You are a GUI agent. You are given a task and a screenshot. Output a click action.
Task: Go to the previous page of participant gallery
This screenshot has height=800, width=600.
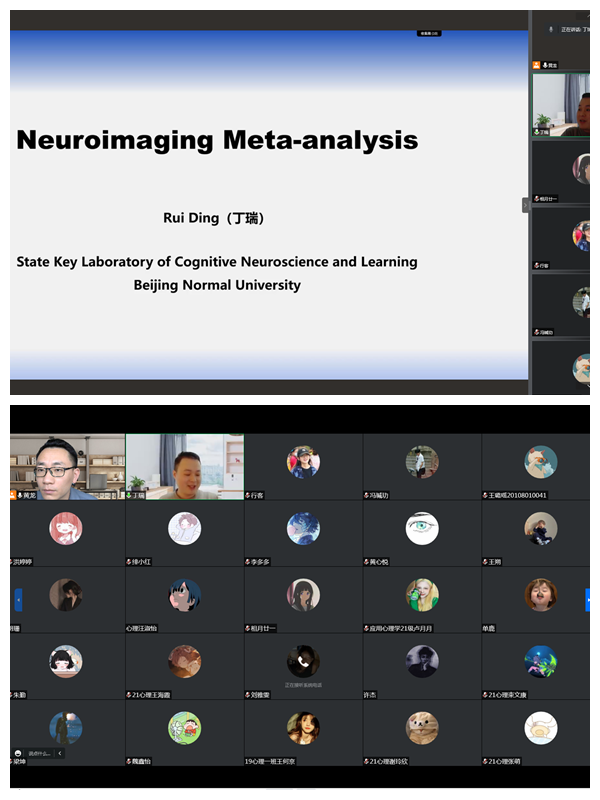[x=18, y=599]
